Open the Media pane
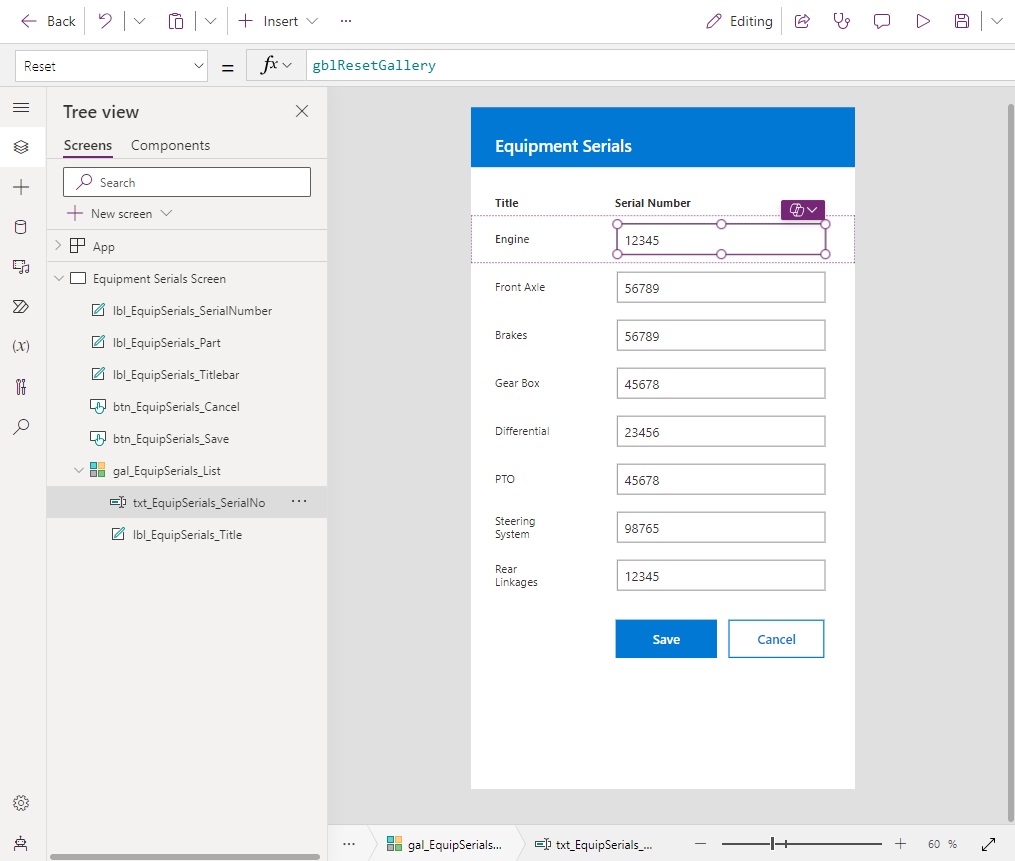 (x=20, y=267)
